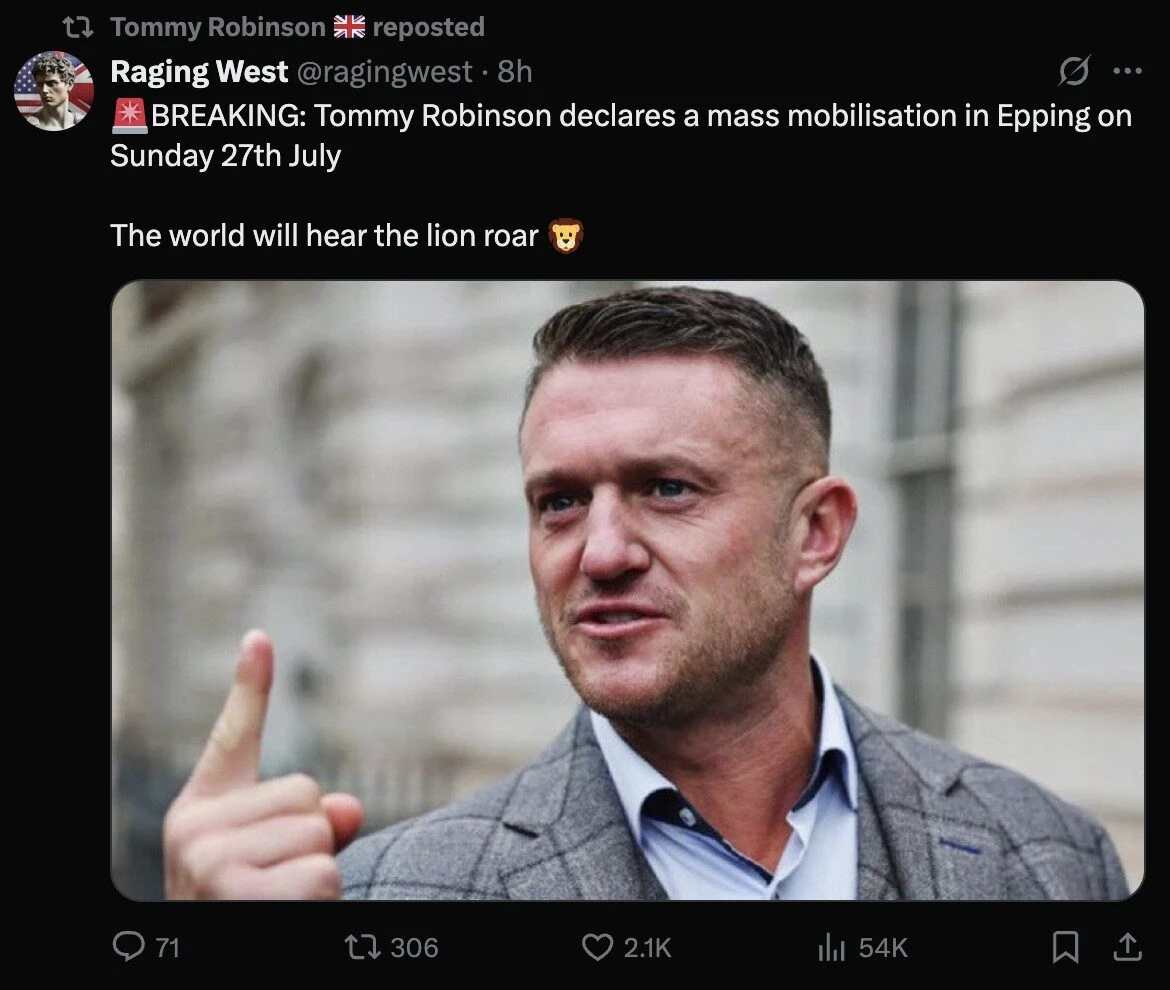This screenshot has height=990, width=1170.
Task: Share the post using the upload icon
Action: [x=1127, y=947]
